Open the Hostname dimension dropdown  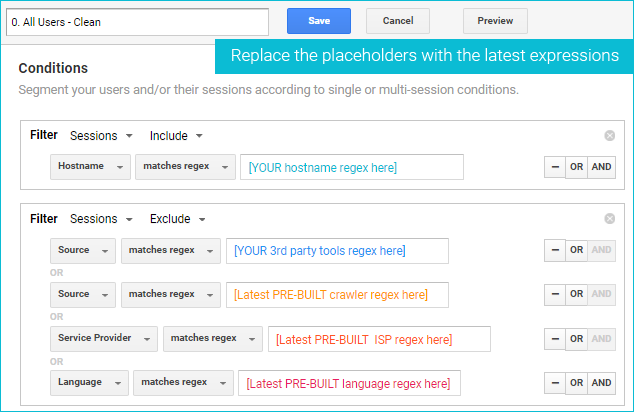click(90, 166)
